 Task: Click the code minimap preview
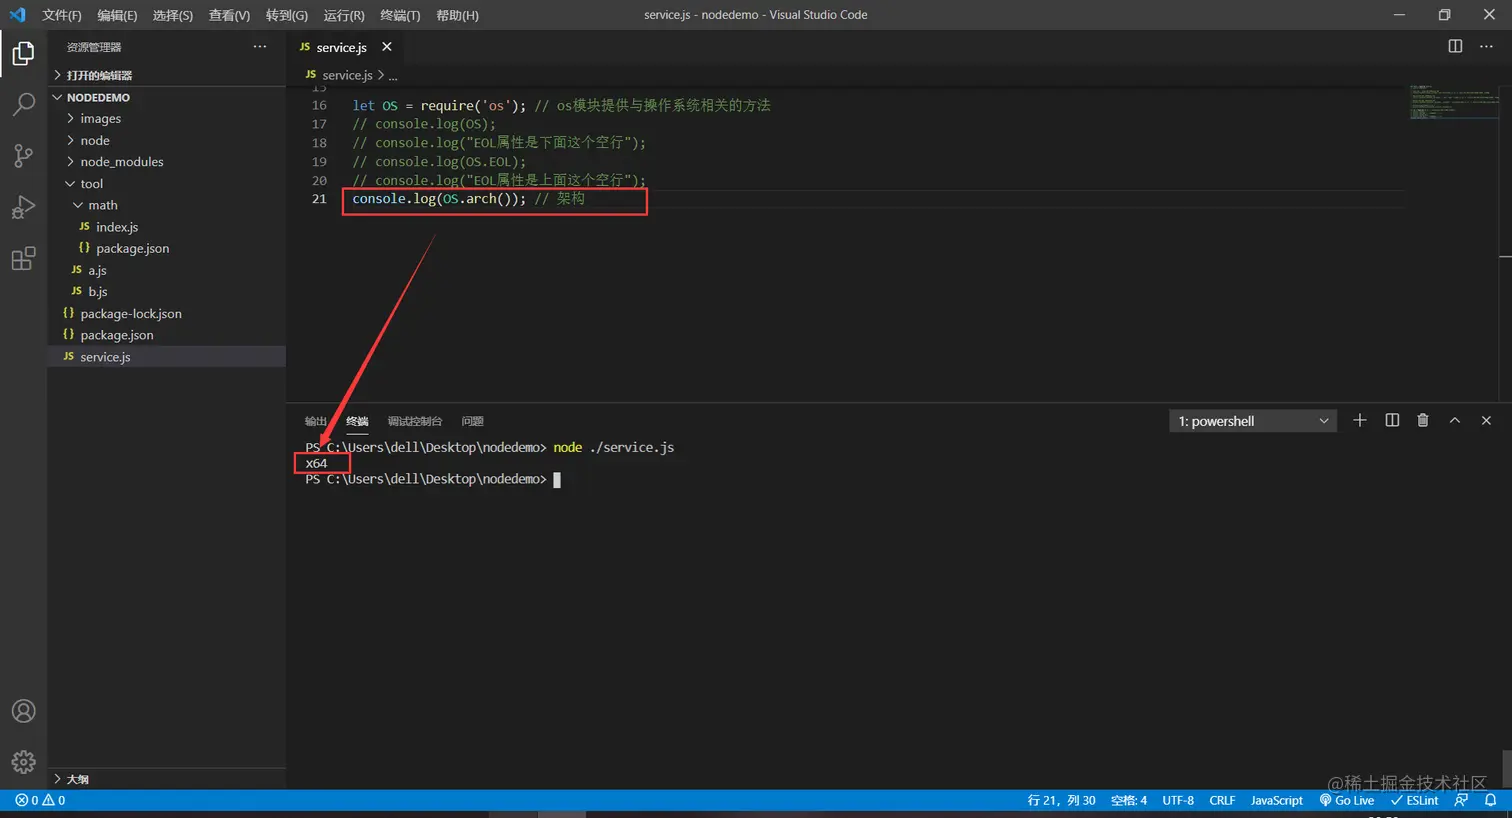point(1454,102)
